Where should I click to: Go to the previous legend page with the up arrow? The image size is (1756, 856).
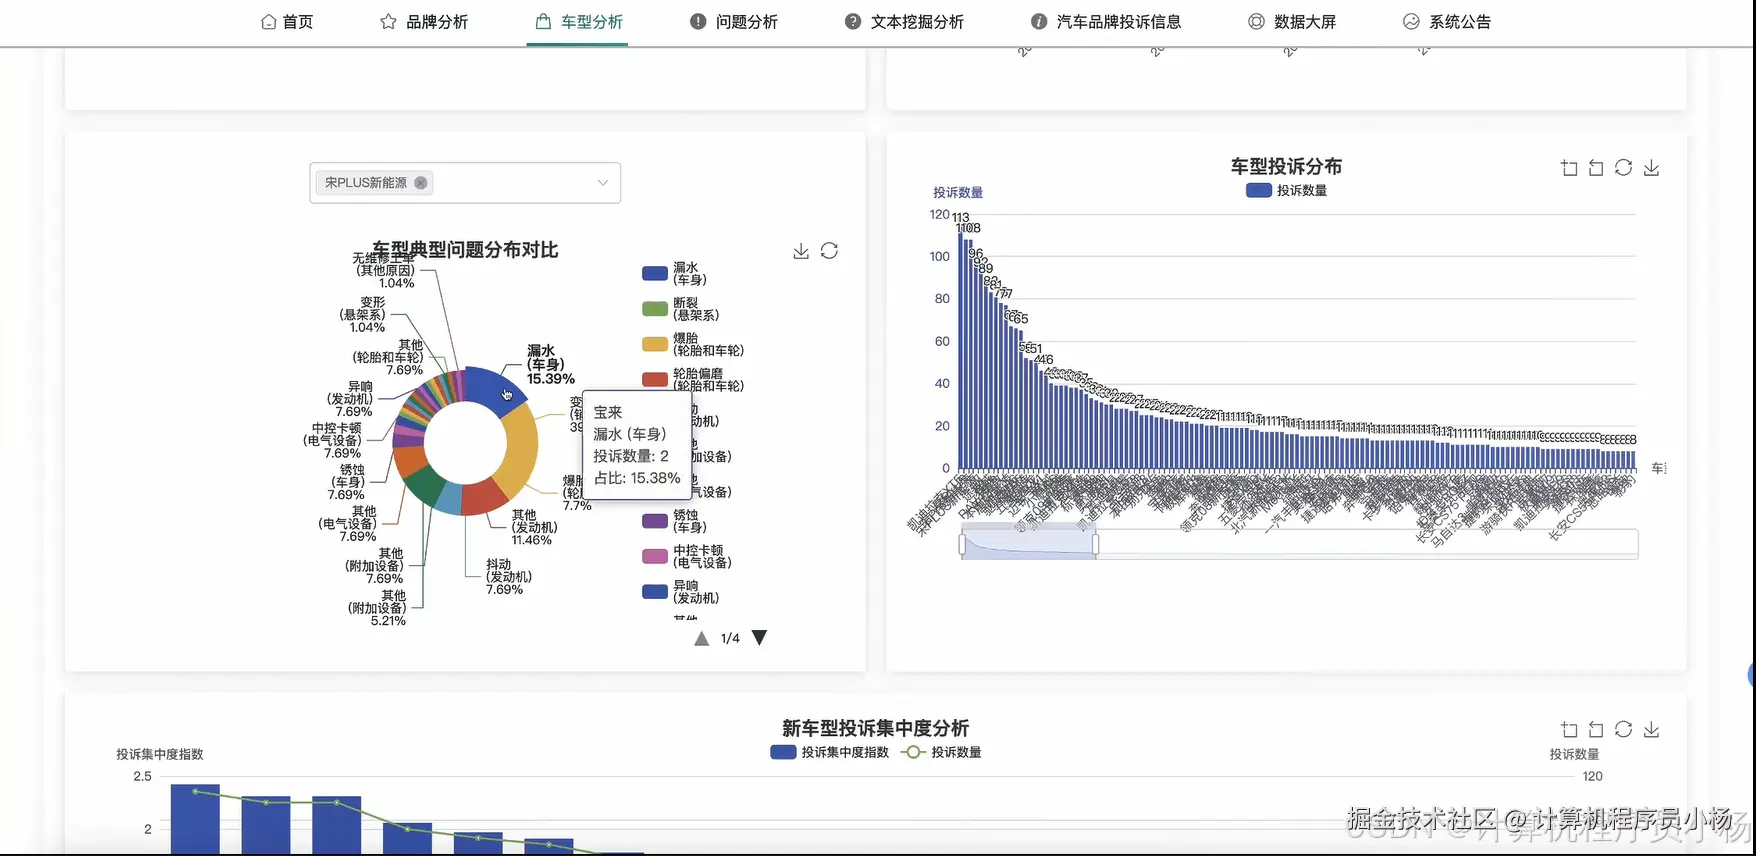[x=701, y=638]
